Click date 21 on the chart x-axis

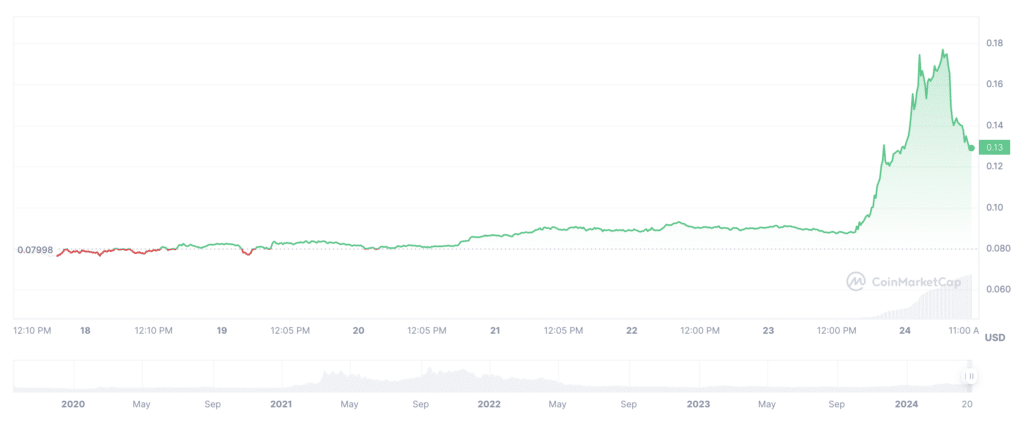pos(495,329)
